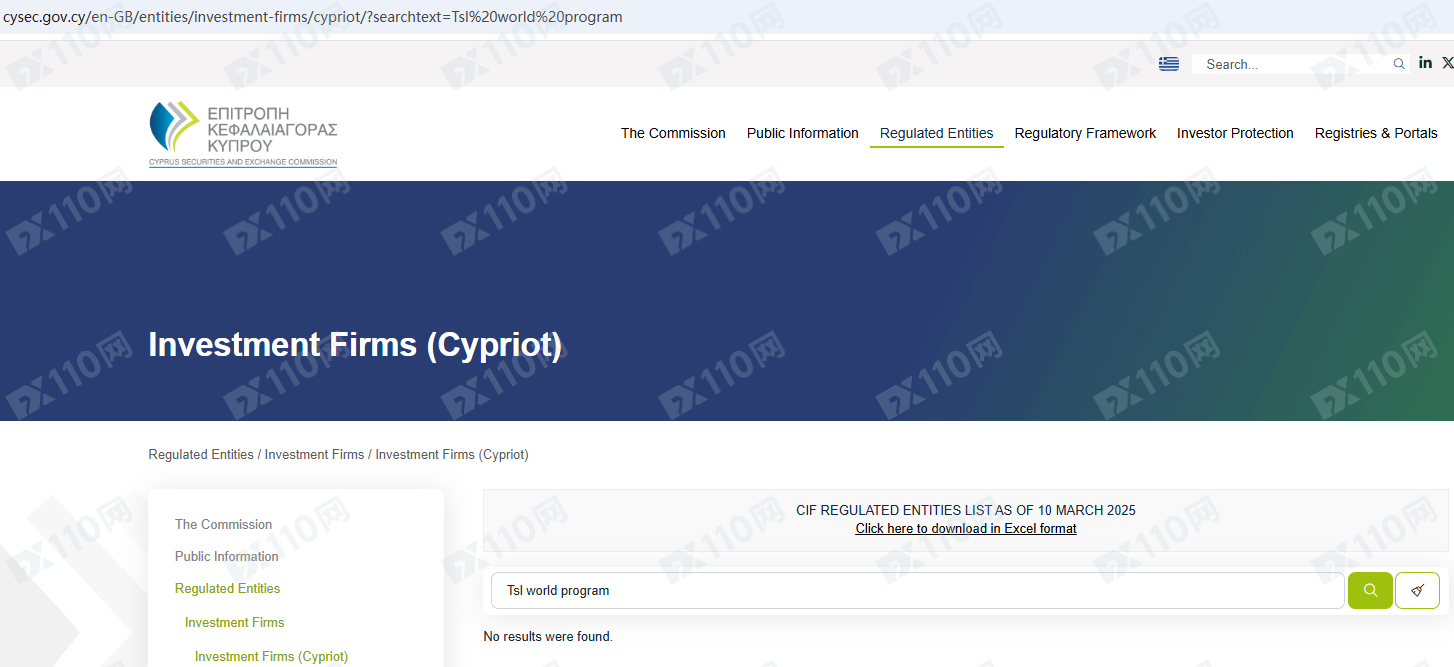Screen dimensions: 1454x667
Task: Select Investment Firms (Cypriot) in the sidebar
Action: pyautogui.click(x=271, y=656)
